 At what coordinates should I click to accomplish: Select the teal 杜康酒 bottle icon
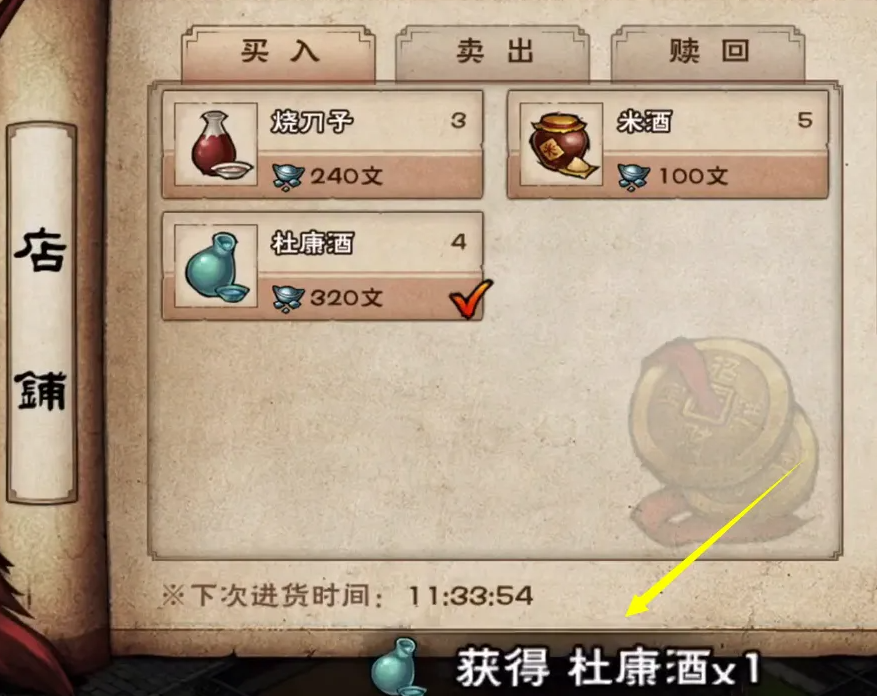coord(216,266)
